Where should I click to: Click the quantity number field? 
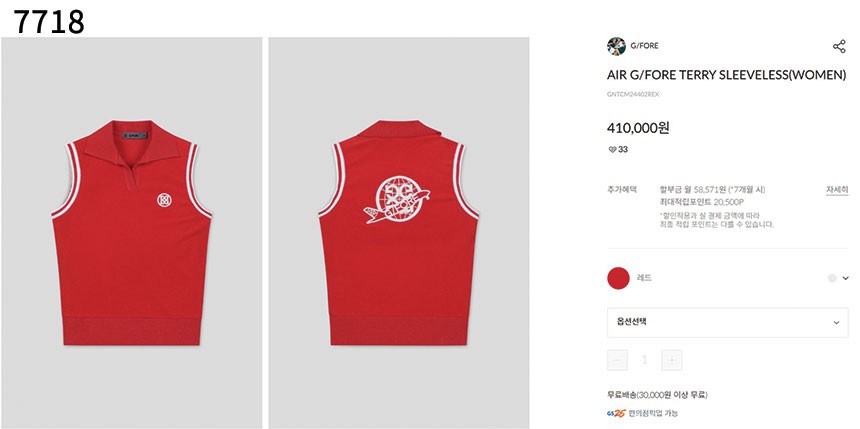pos(644,360)
